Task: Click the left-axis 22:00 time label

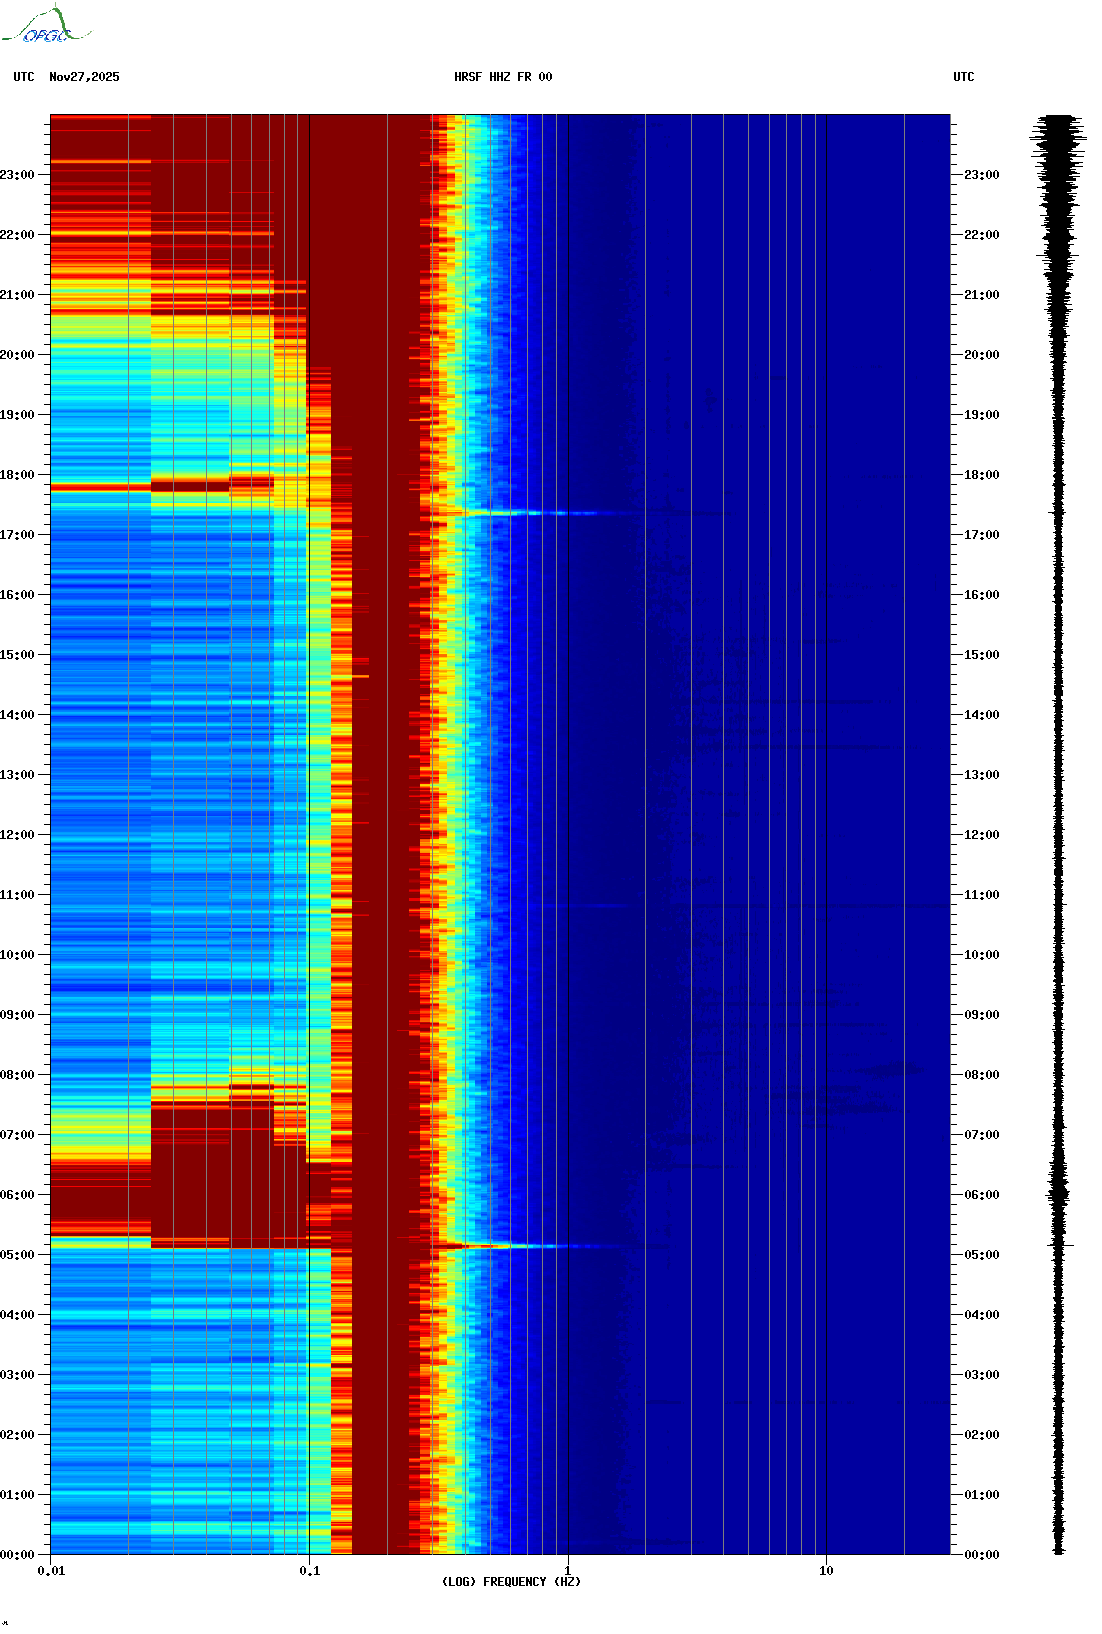Action: pos(17,235)
